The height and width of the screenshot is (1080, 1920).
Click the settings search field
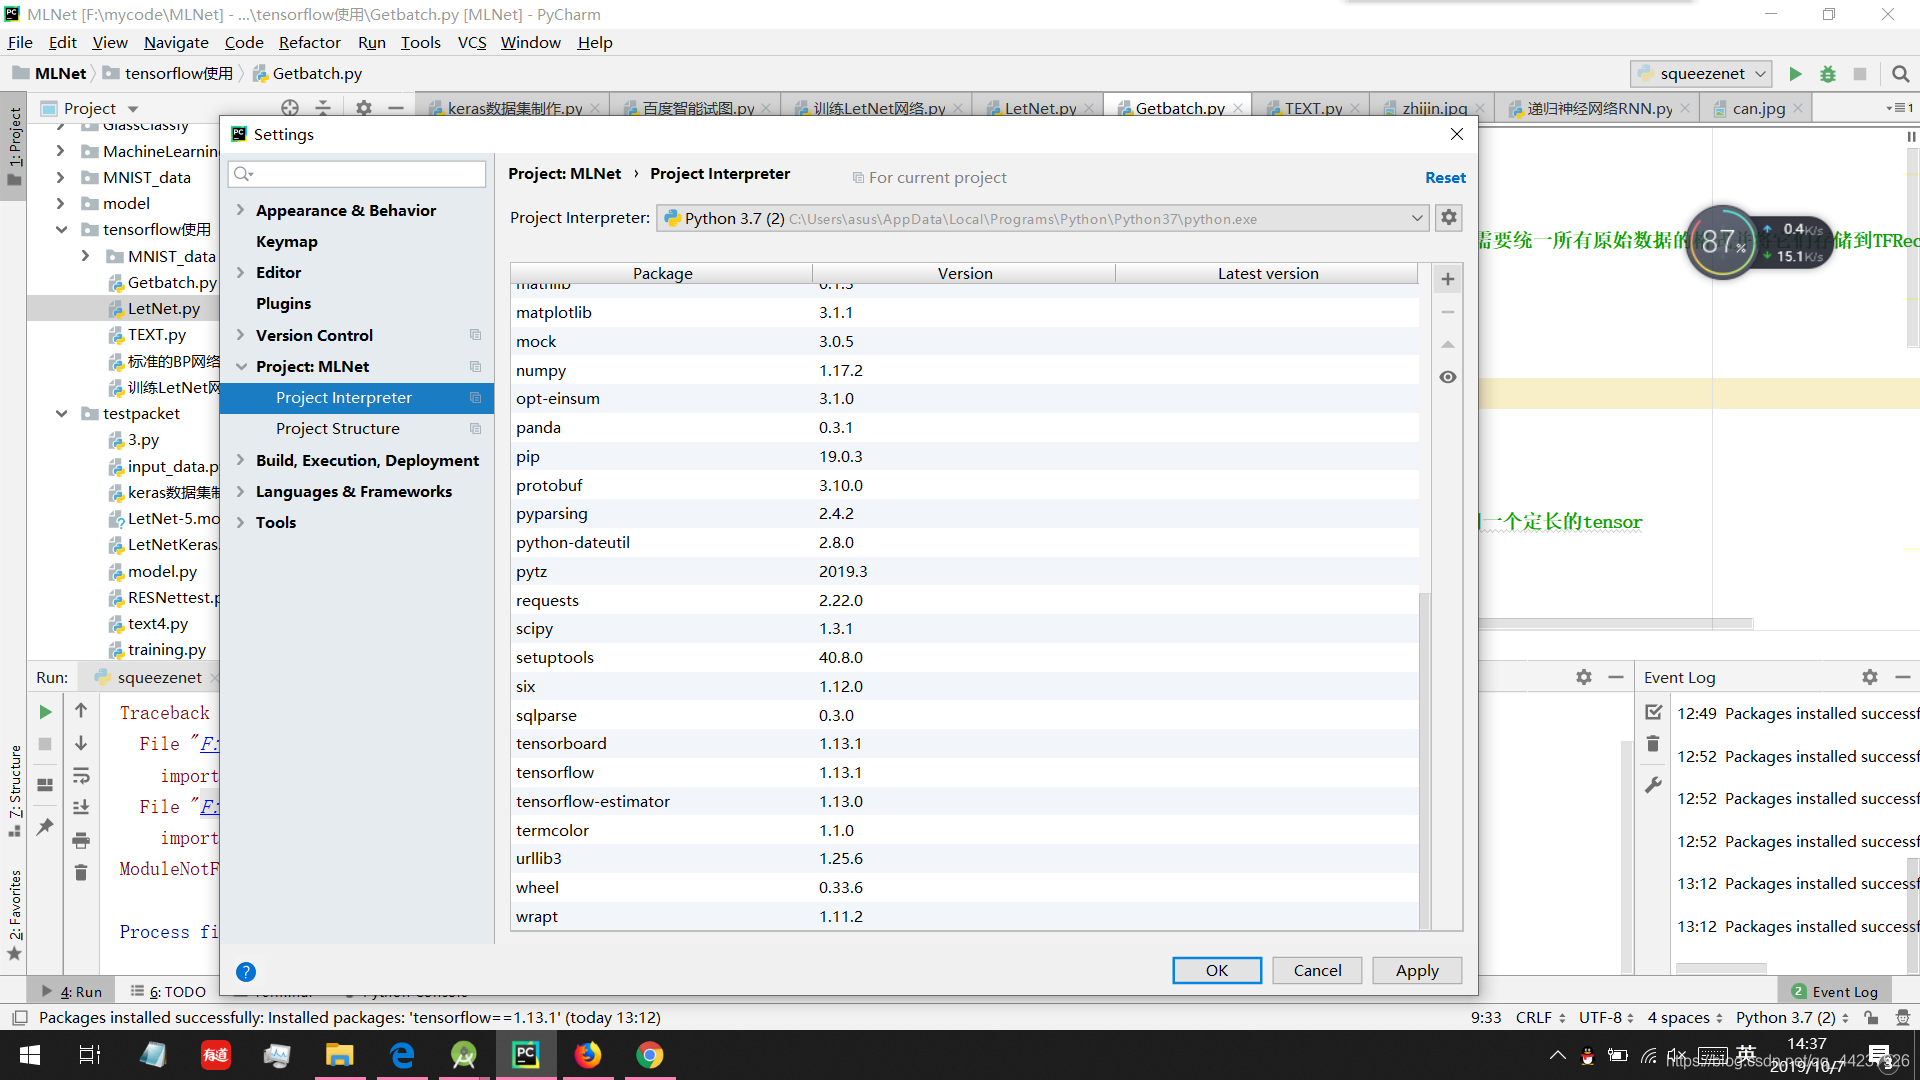click(357, 174)
